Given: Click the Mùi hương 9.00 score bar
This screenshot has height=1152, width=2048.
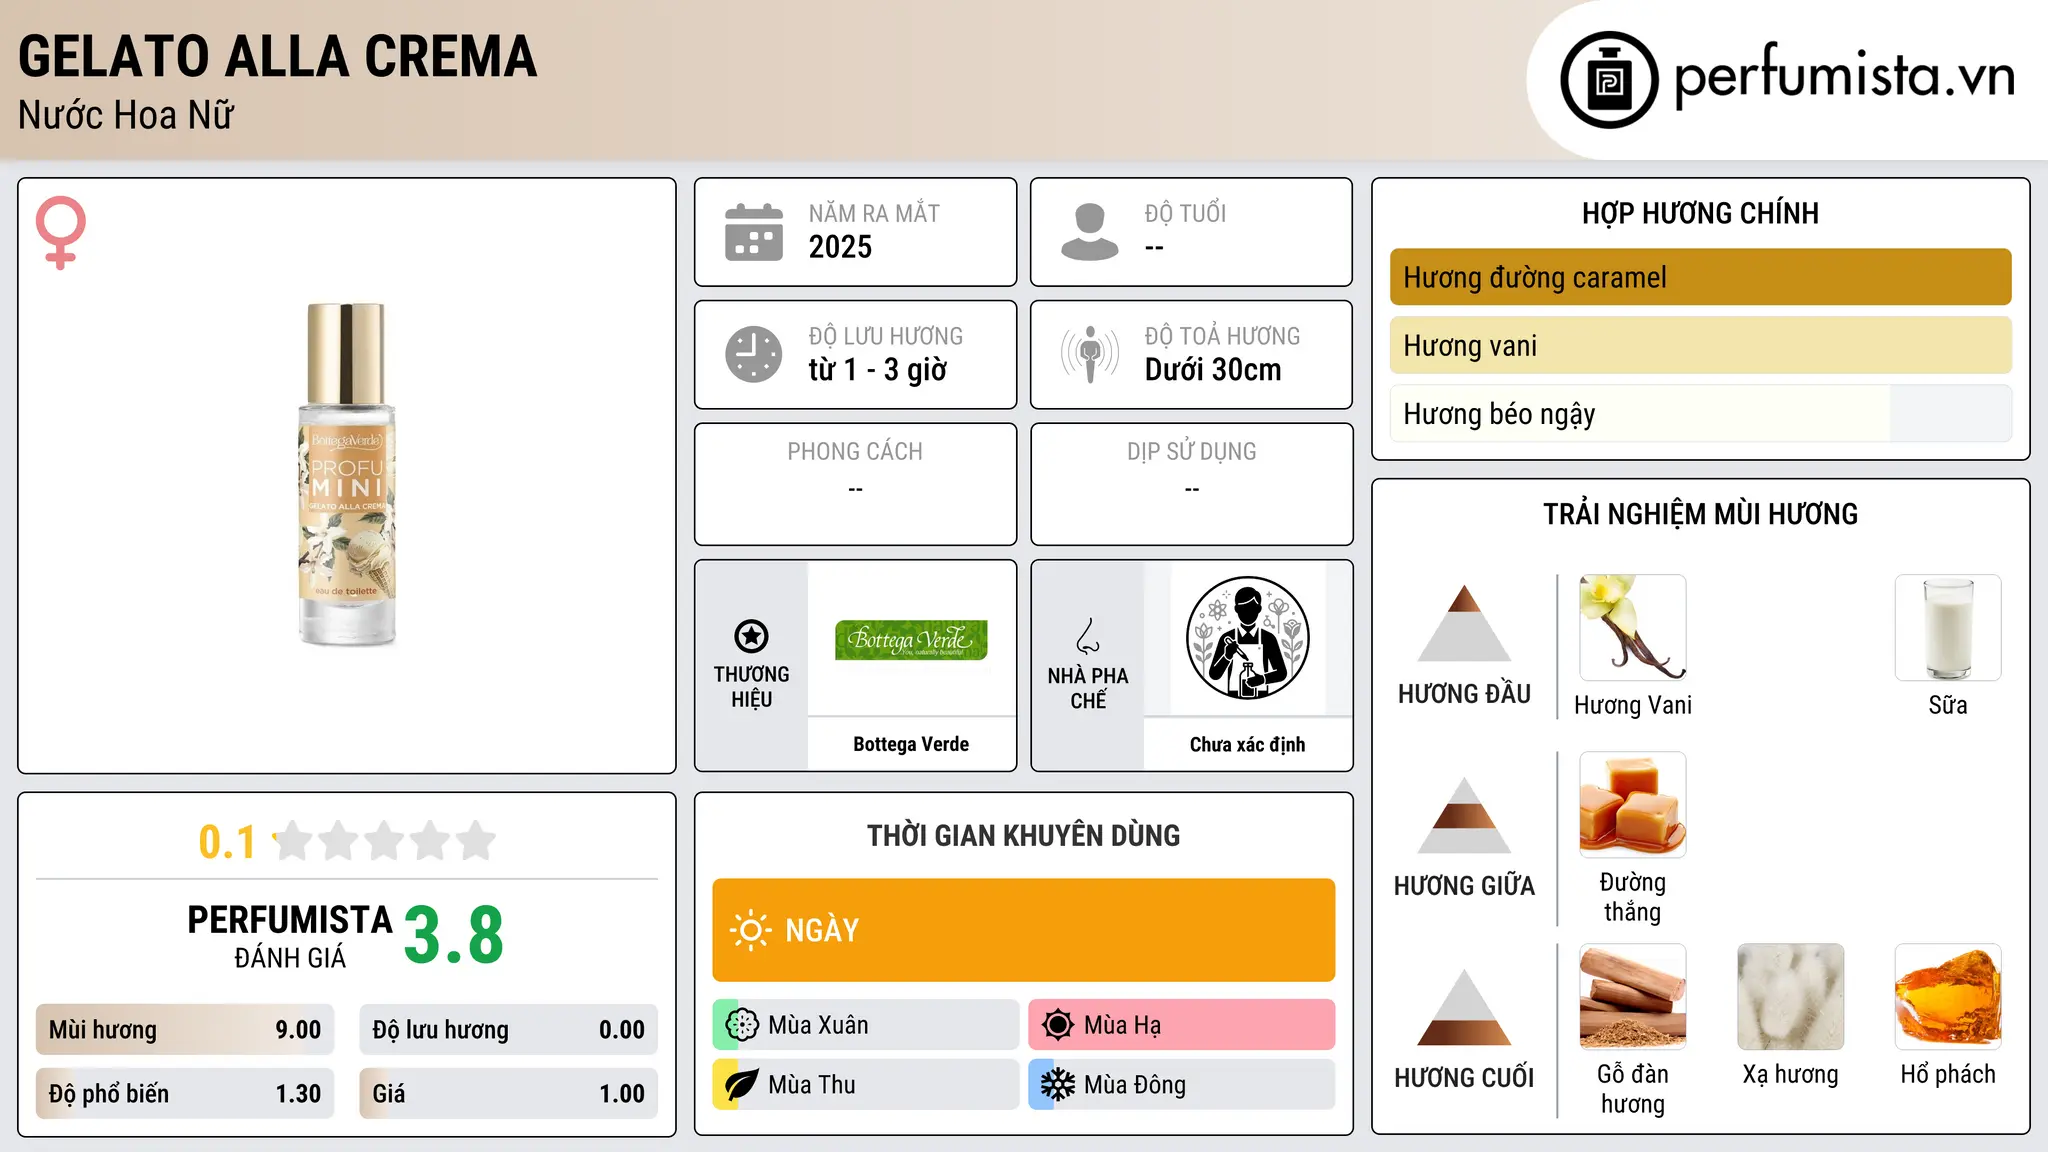Looking at the screenshot, I should 185,1030.
